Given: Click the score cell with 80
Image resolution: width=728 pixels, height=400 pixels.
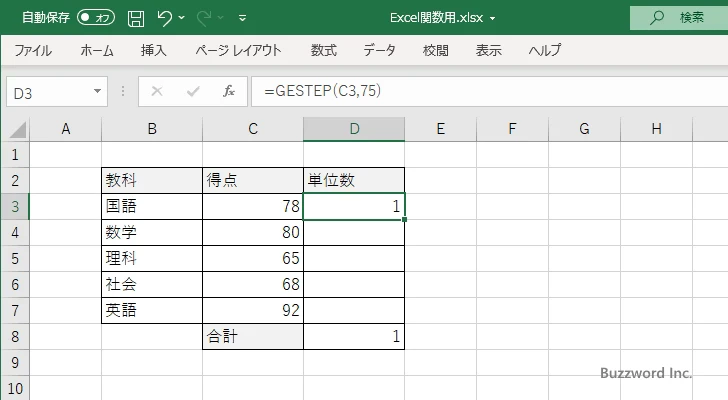Looking at the screenshot, I should (253, 232).
